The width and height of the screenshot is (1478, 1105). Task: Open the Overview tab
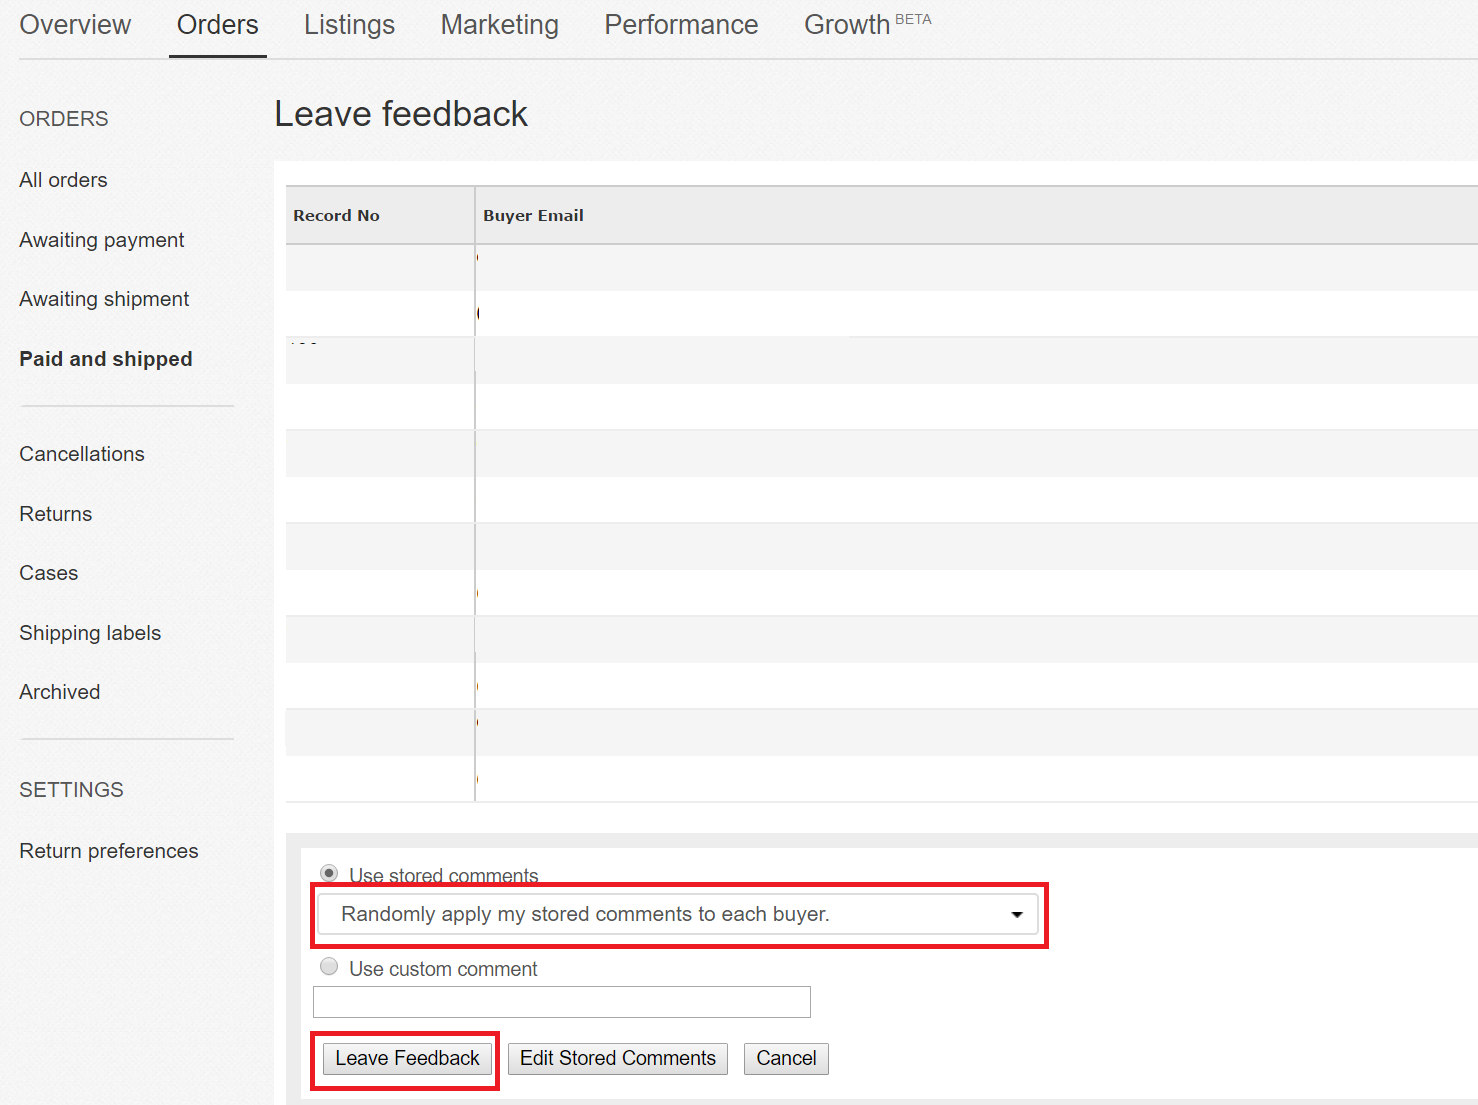[75, 25]
